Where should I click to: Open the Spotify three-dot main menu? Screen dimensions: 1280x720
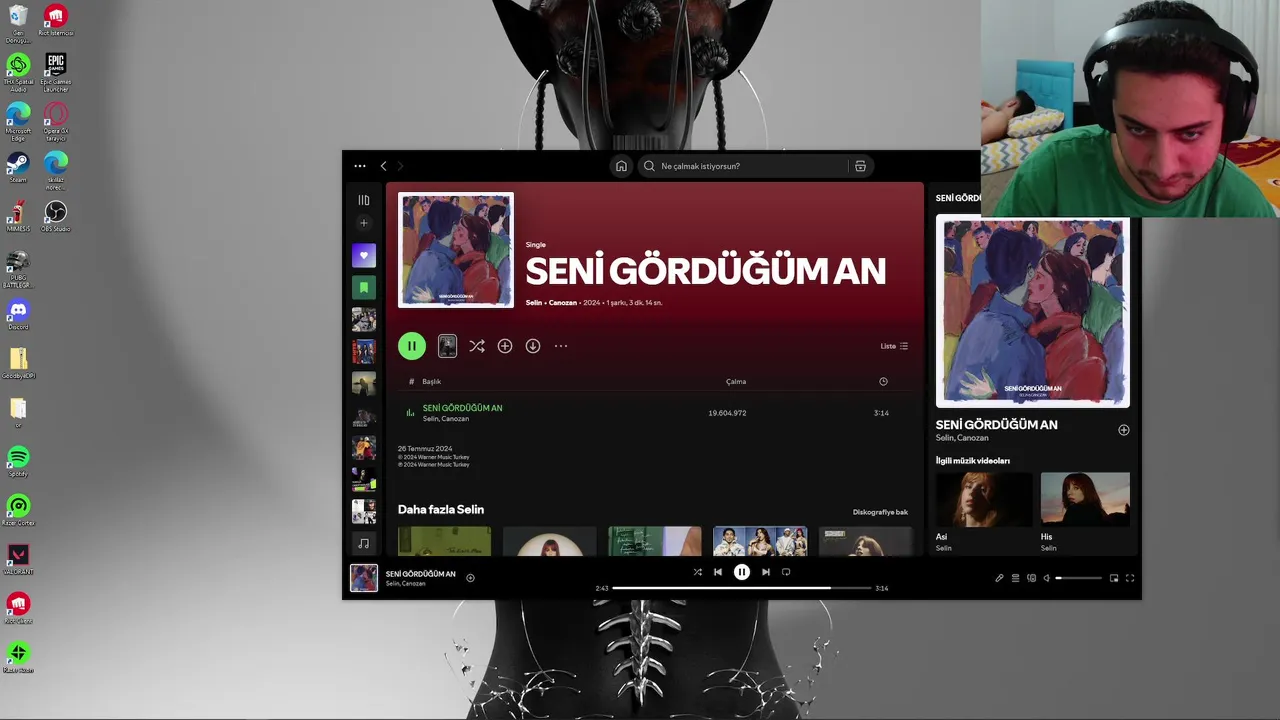click(x=360, y=166)
